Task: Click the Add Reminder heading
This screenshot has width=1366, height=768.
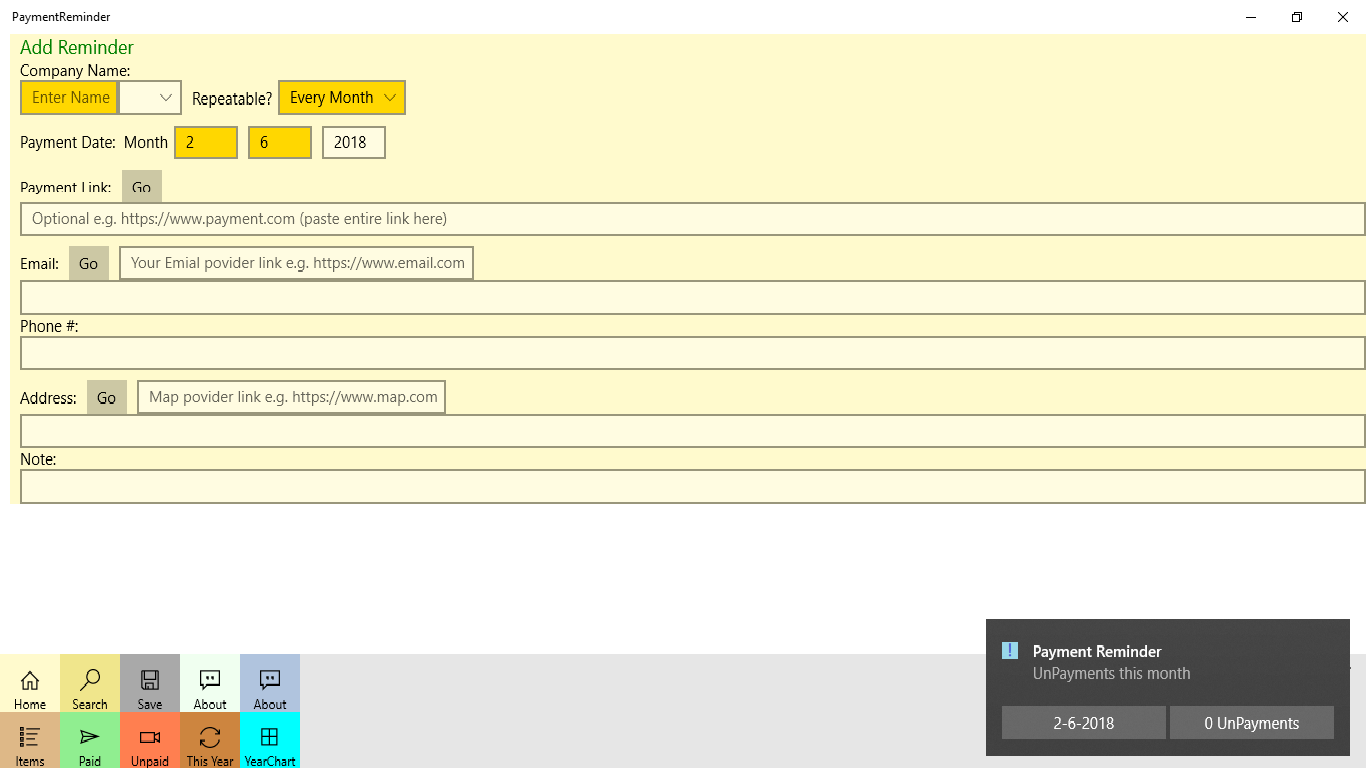Action: 77,47
